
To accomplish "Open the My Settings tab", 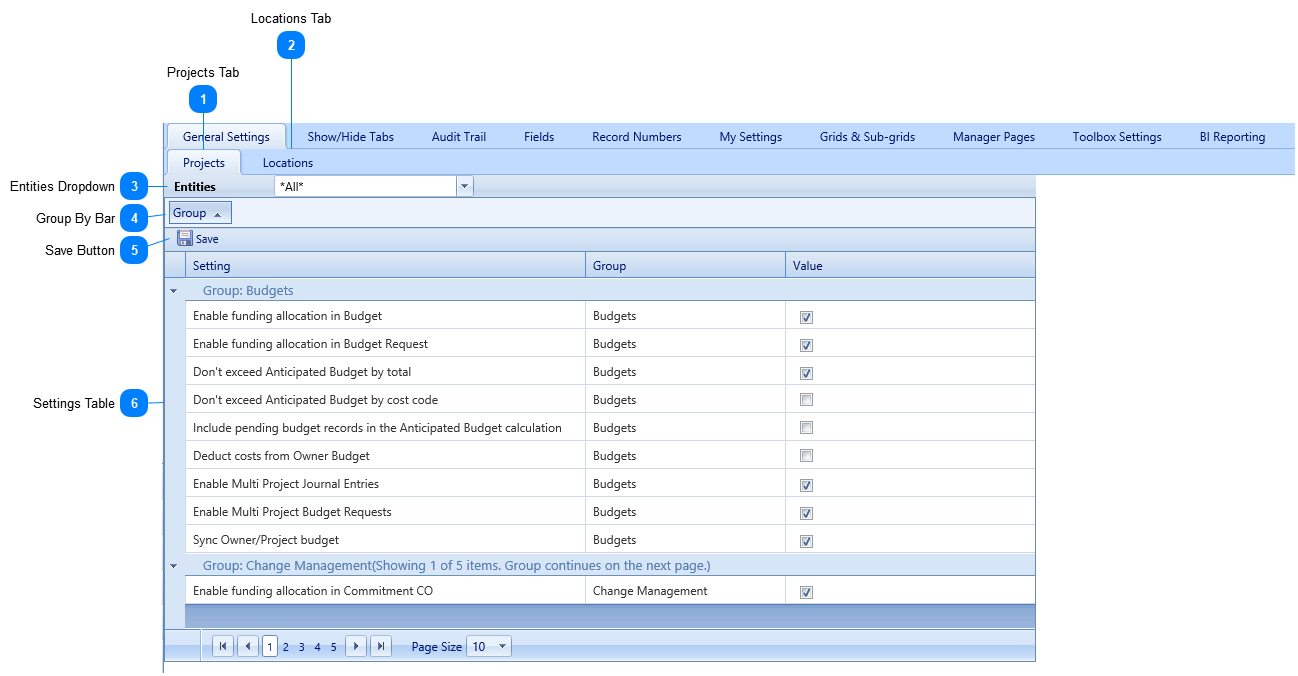I will coord(751,137).
